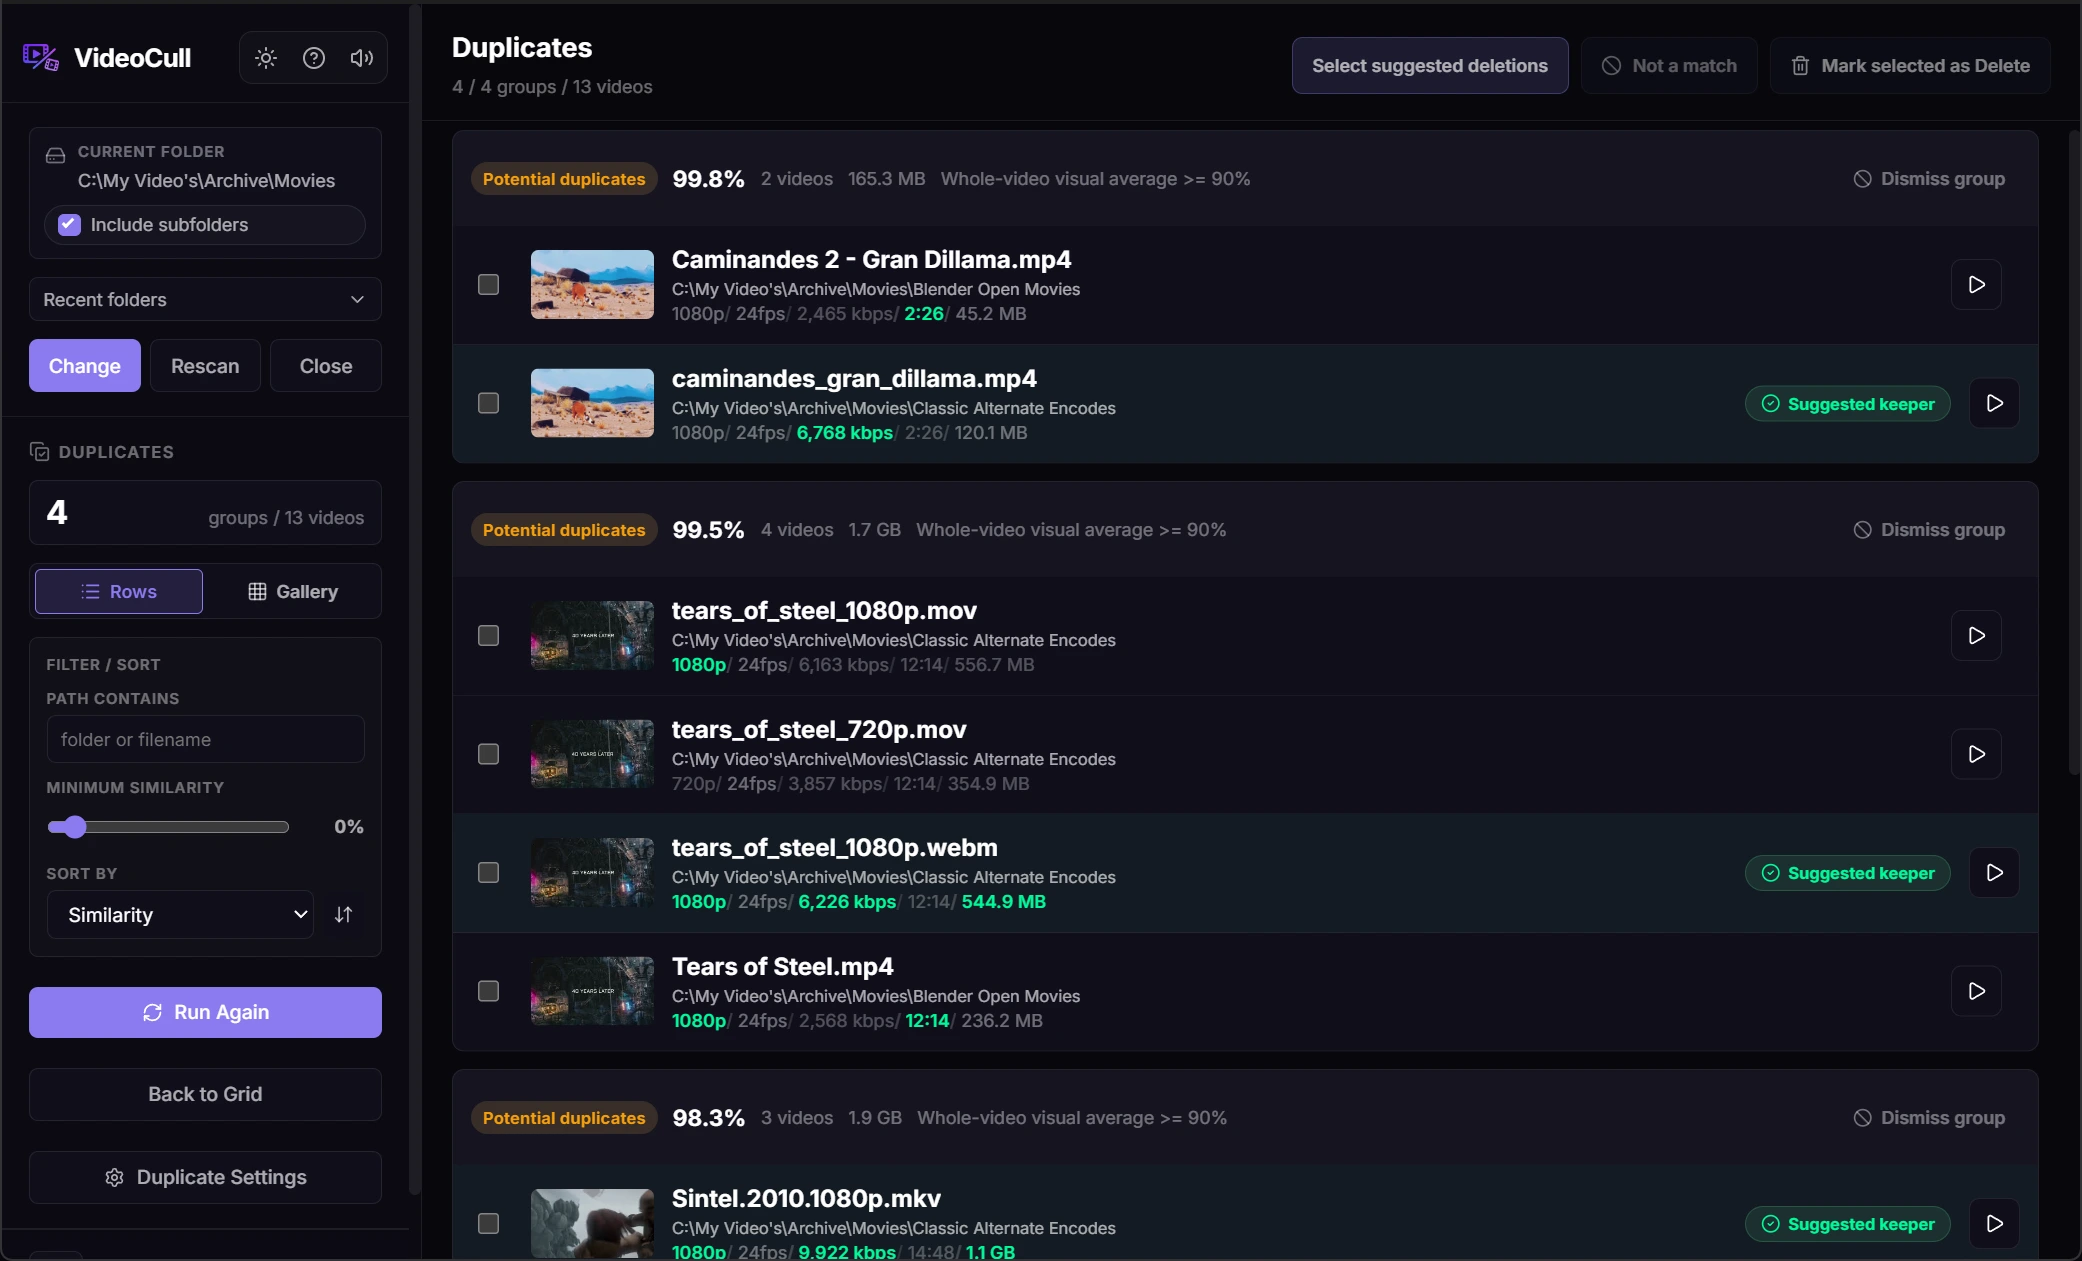
Task: Switch to Gallery view
Action: [293, 592]
